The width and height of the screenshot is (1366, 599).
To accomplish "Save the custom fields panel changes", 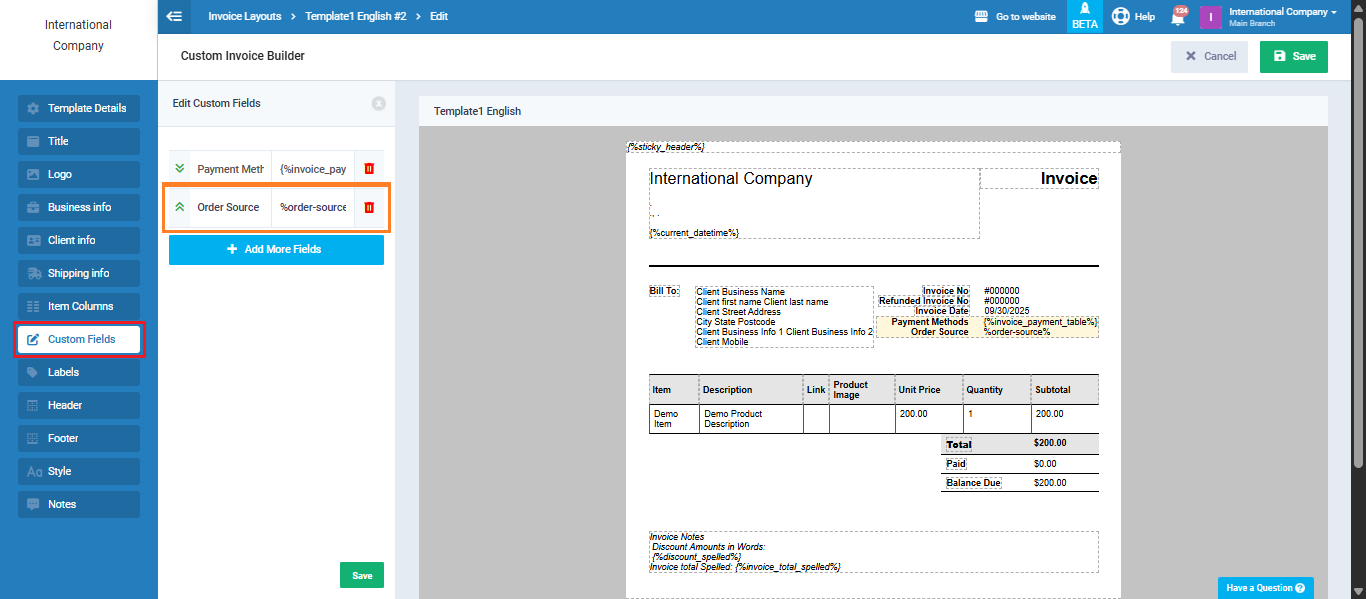I will pos(361,575).
